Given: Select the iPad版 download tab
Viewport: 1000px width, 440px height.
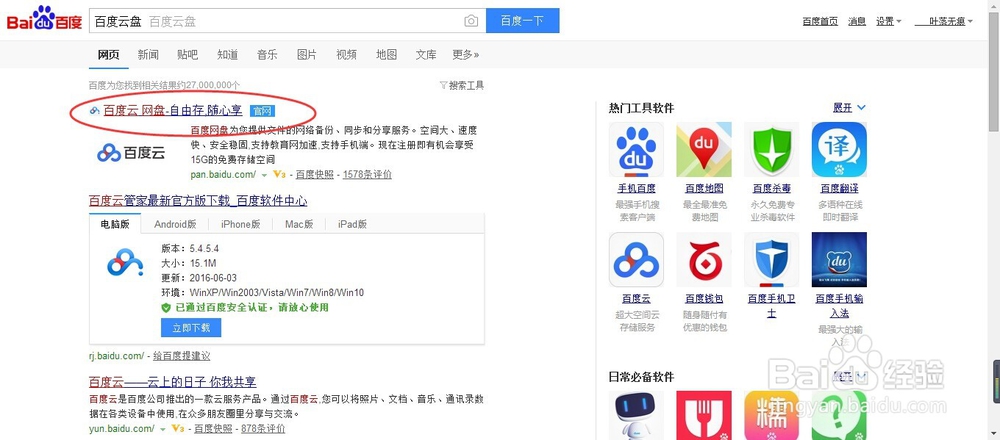Looking at the screenshot, I should (353, 224).
